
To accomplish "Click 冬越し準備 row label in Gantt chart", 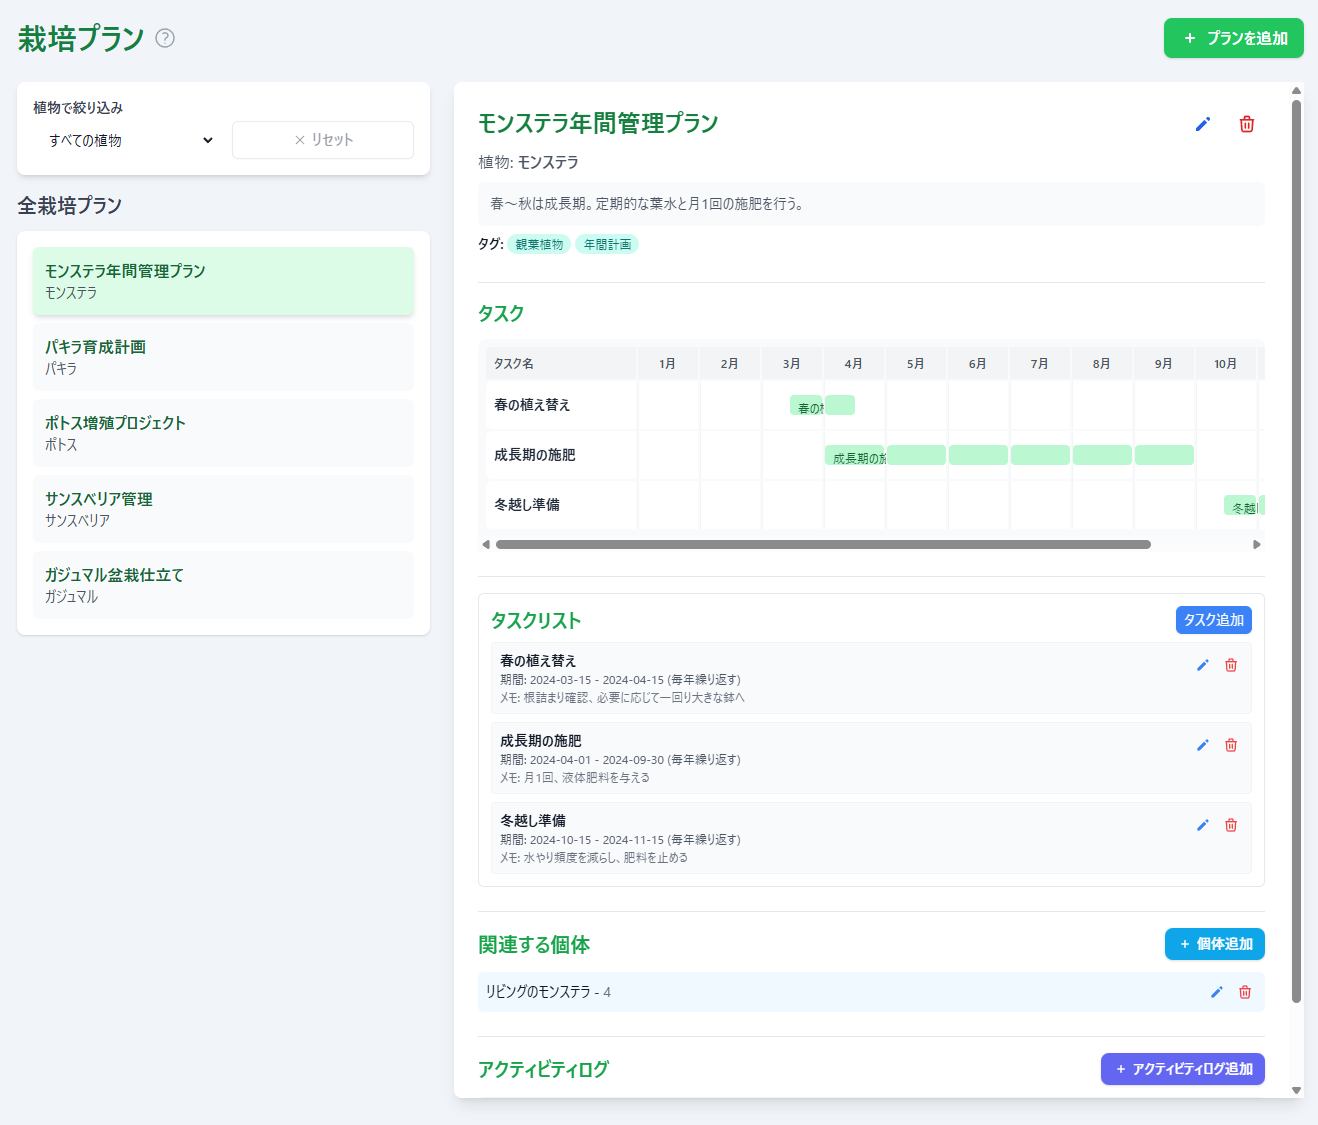I will tap(527, 505).
